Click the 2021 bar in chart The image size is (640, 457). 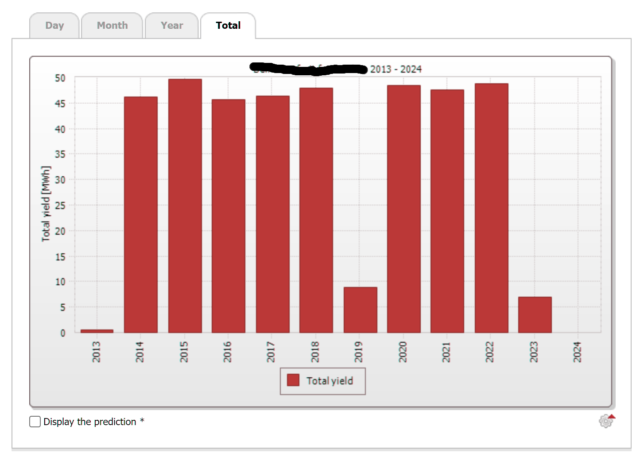click(447, 211)
